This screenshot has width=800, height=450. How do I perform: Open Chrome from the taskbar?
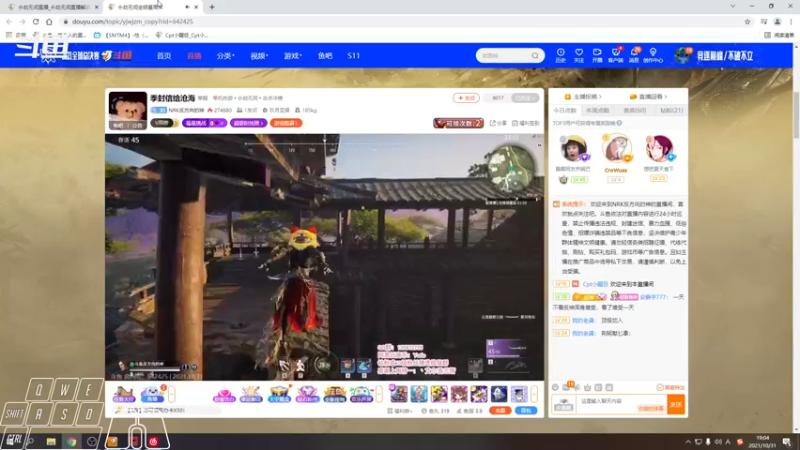point(71,441)
